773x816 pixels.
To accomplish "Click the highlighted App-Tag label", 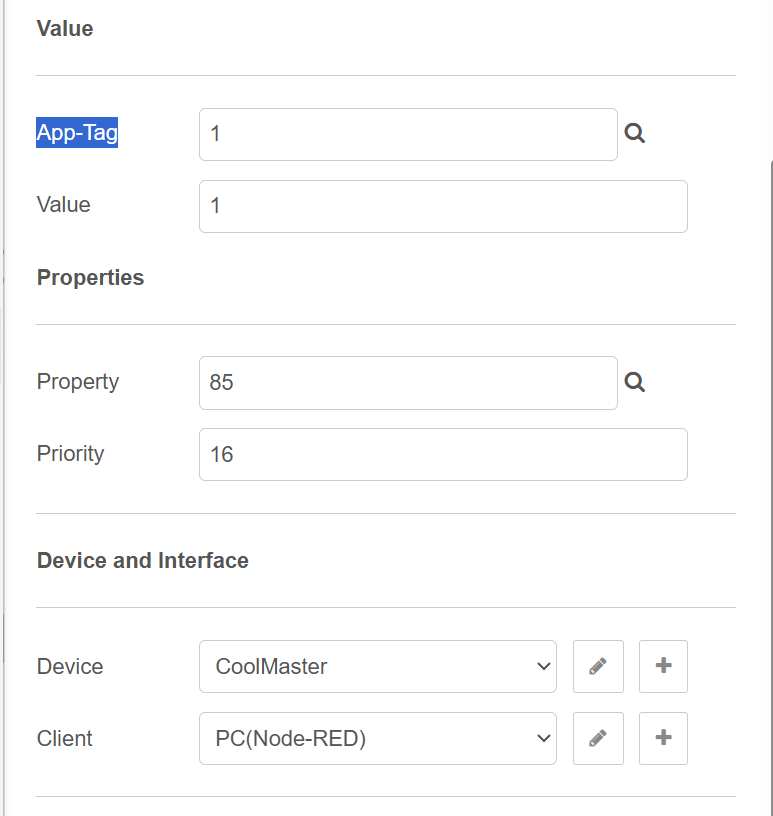I will tap(77, 132).
